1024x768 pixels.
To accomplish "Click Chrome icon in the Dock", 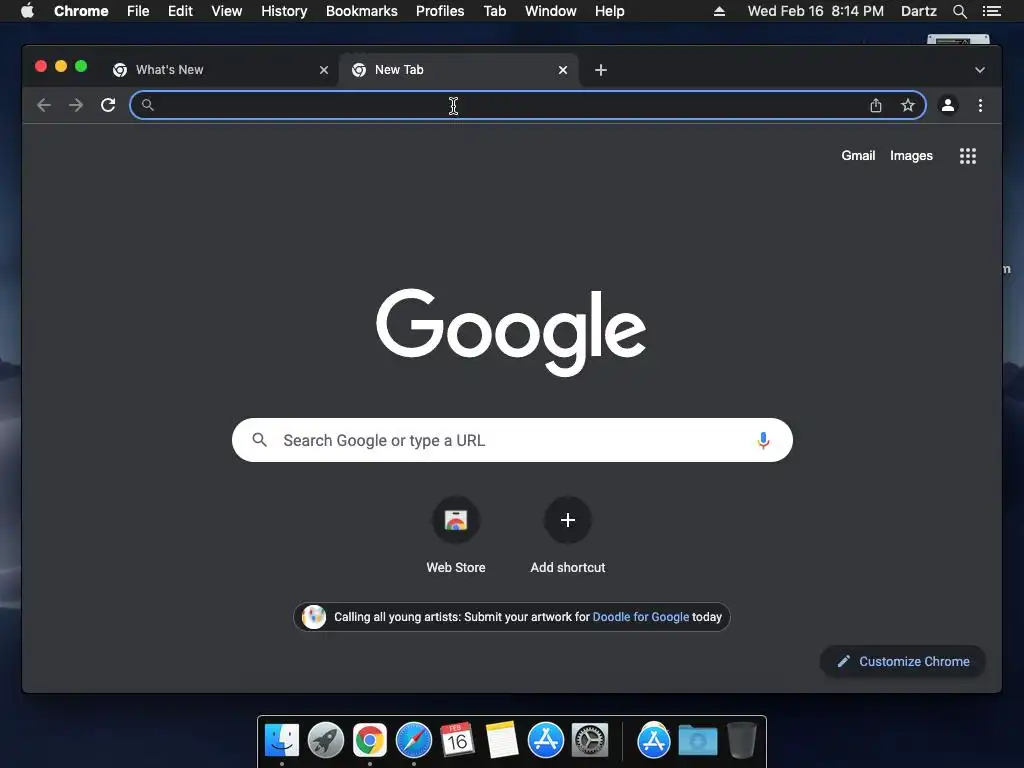I will click(x=370, y=741).
